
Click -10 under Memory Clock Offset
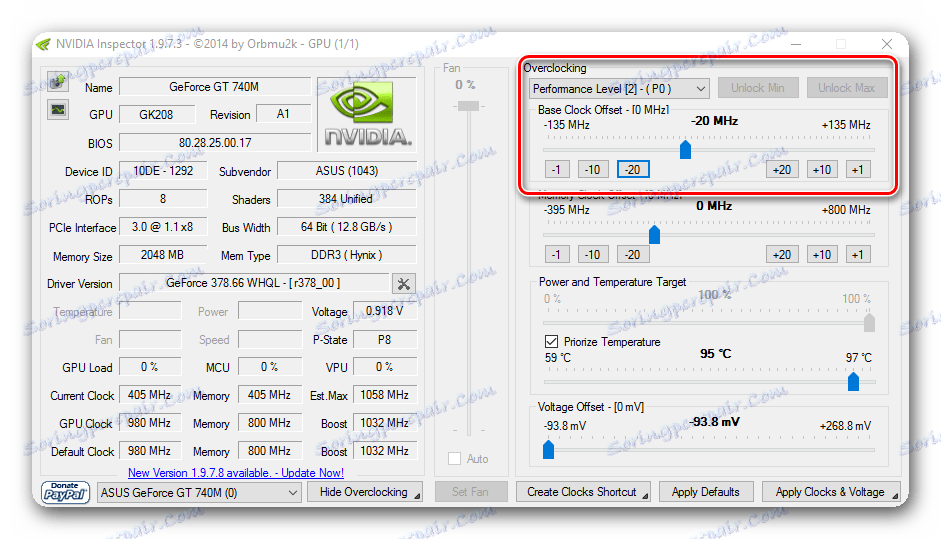pos(593,254)
